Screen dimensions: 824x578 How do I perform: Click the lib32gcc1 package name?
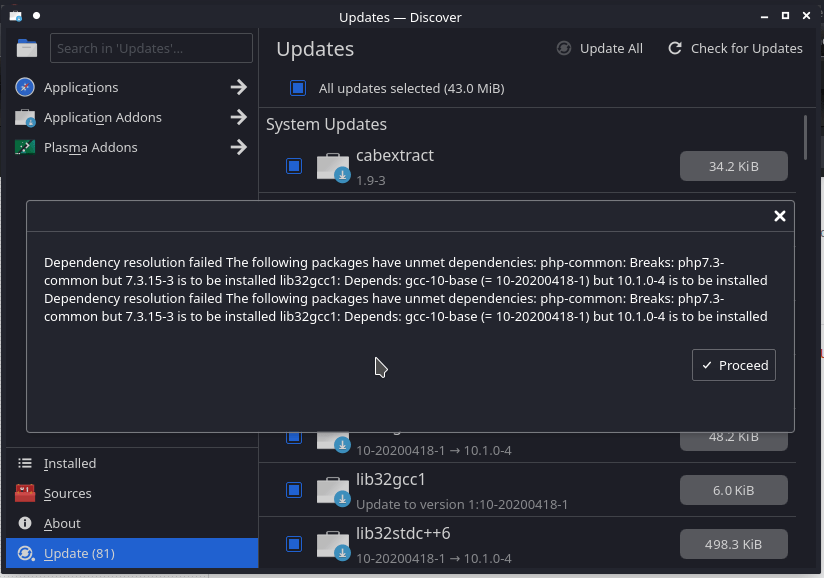click(390, 480)
